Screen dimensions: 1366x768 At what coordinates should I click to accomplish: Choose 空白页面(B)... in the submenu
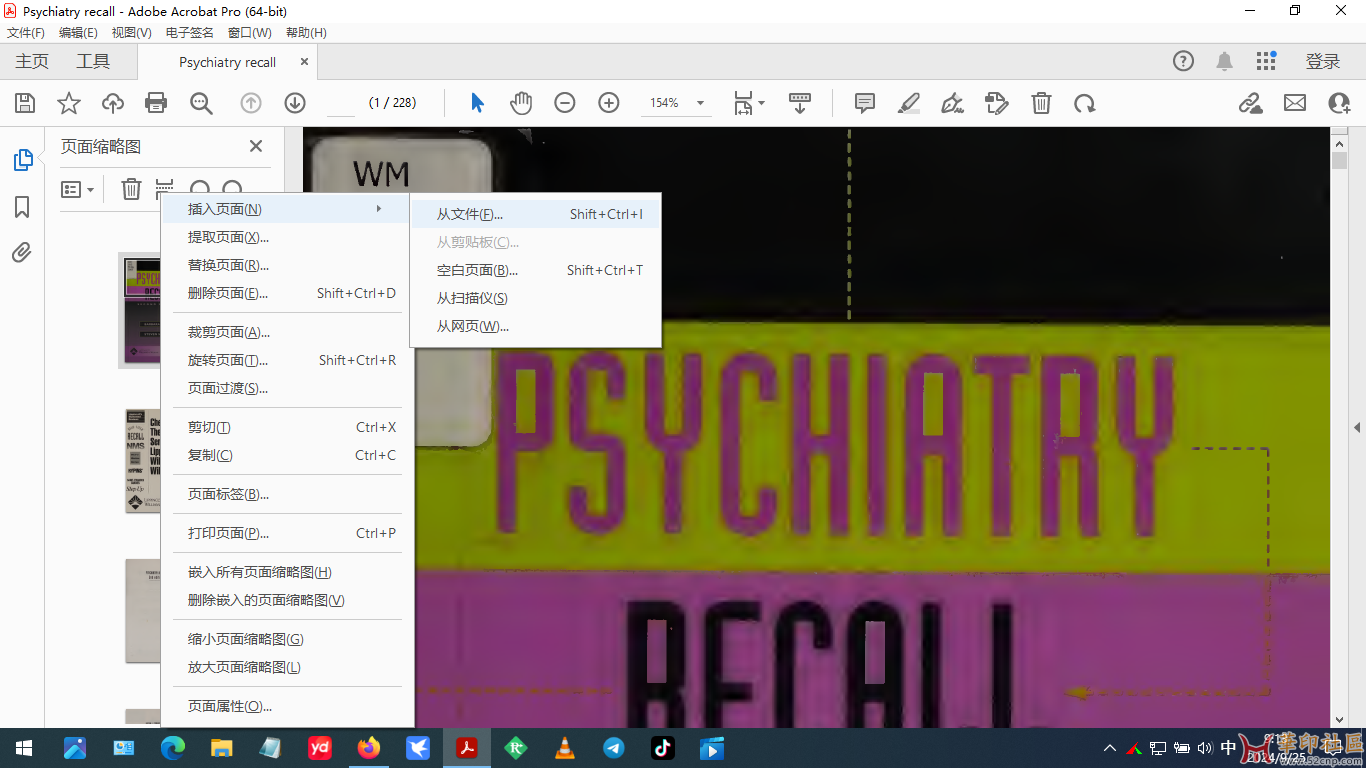536,270
